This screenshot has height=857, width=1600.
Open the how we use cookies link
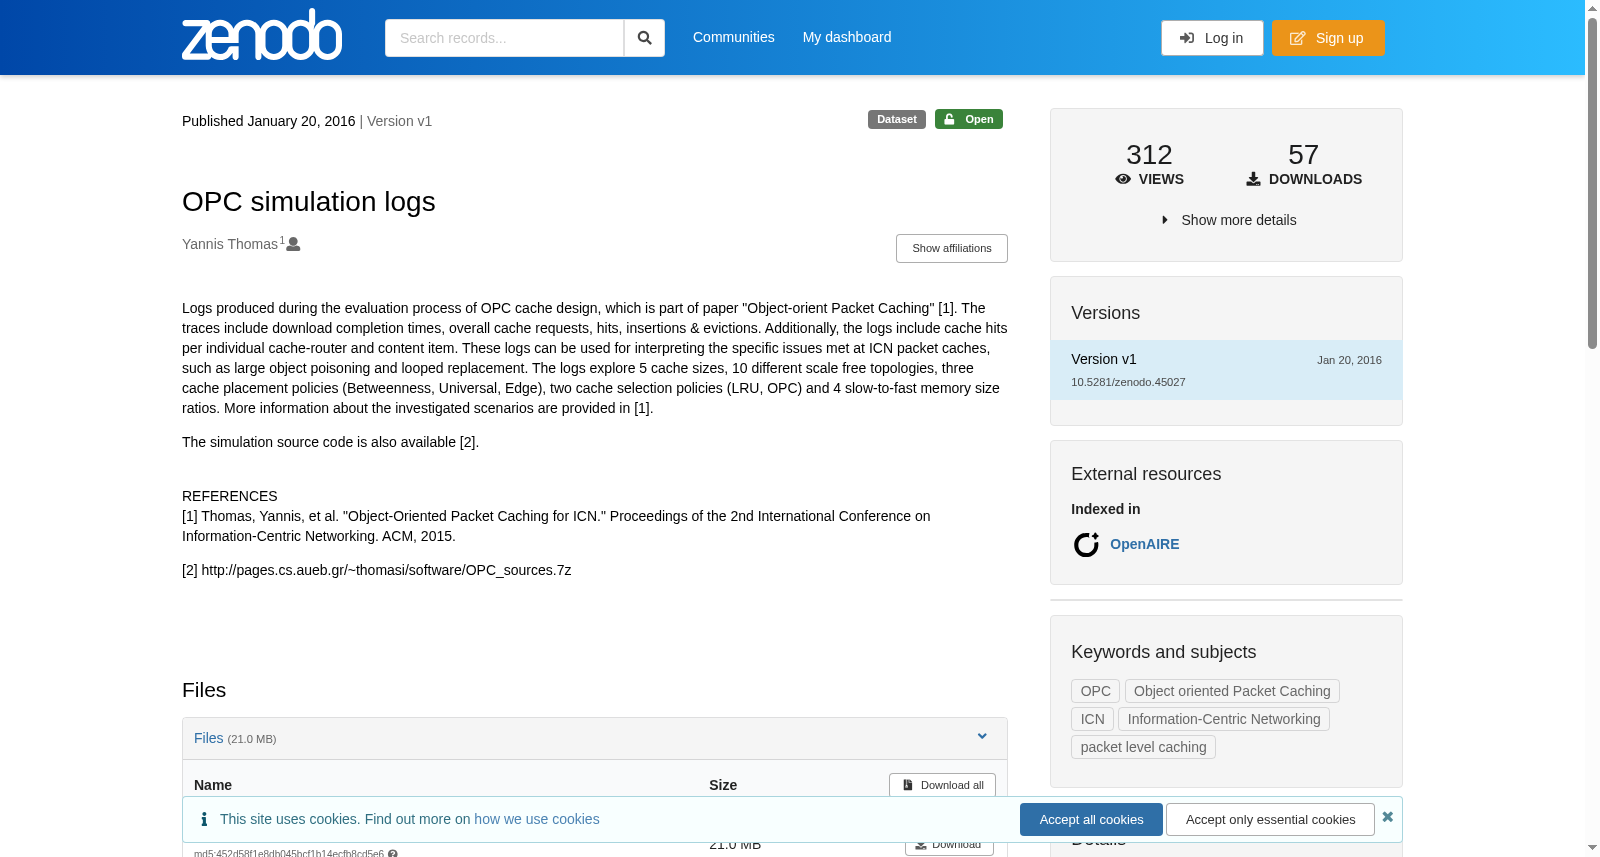tap(537, 819)
